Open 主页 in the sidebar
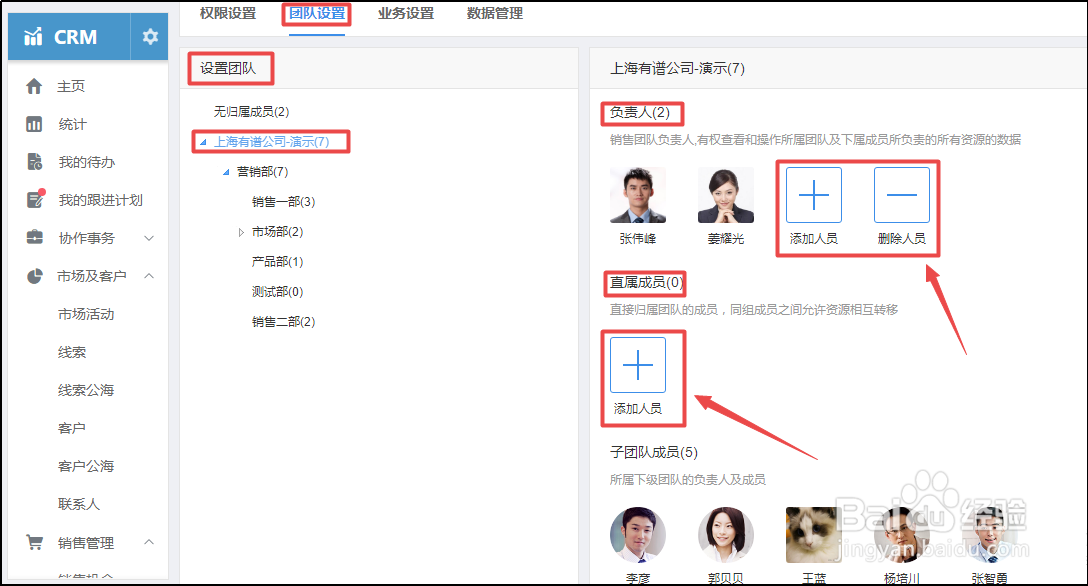The width and height of the screenshot is (1088, 586). [71, 86]
